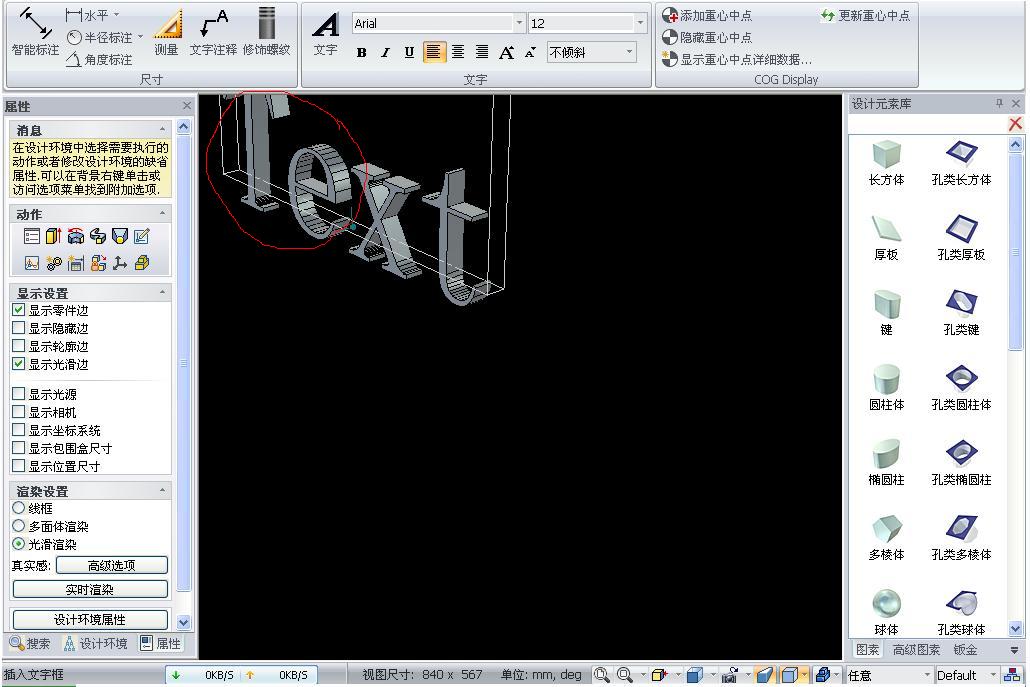Open the font size 12 dropdown

point(640,23)
